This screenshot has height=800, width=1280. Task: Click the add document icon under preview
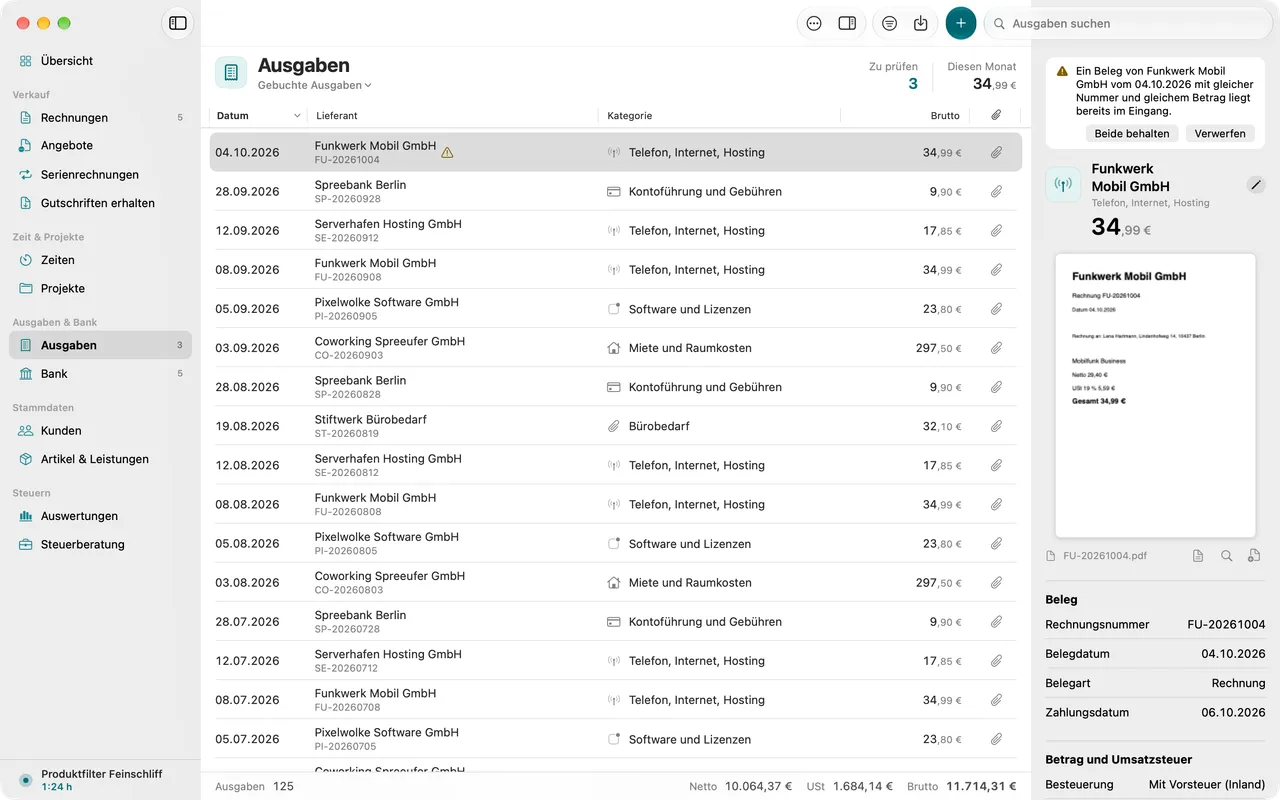click(1254, 556)
